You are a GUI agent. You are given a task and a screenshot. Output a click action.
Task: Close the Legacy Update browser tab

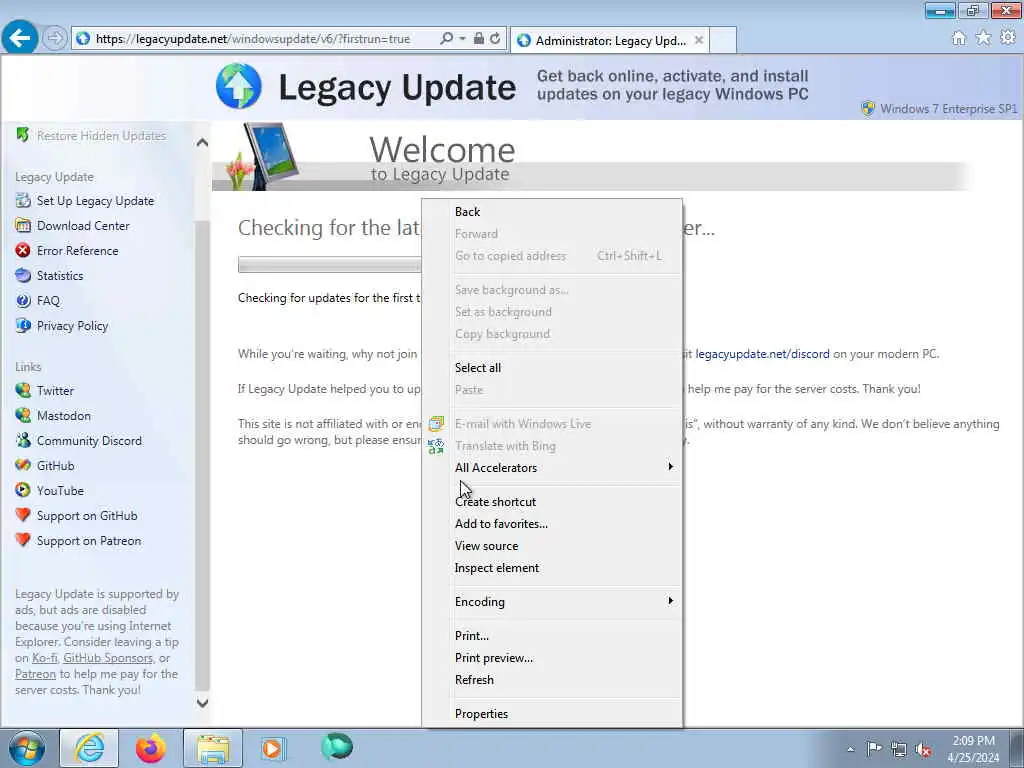coord(699,40)
